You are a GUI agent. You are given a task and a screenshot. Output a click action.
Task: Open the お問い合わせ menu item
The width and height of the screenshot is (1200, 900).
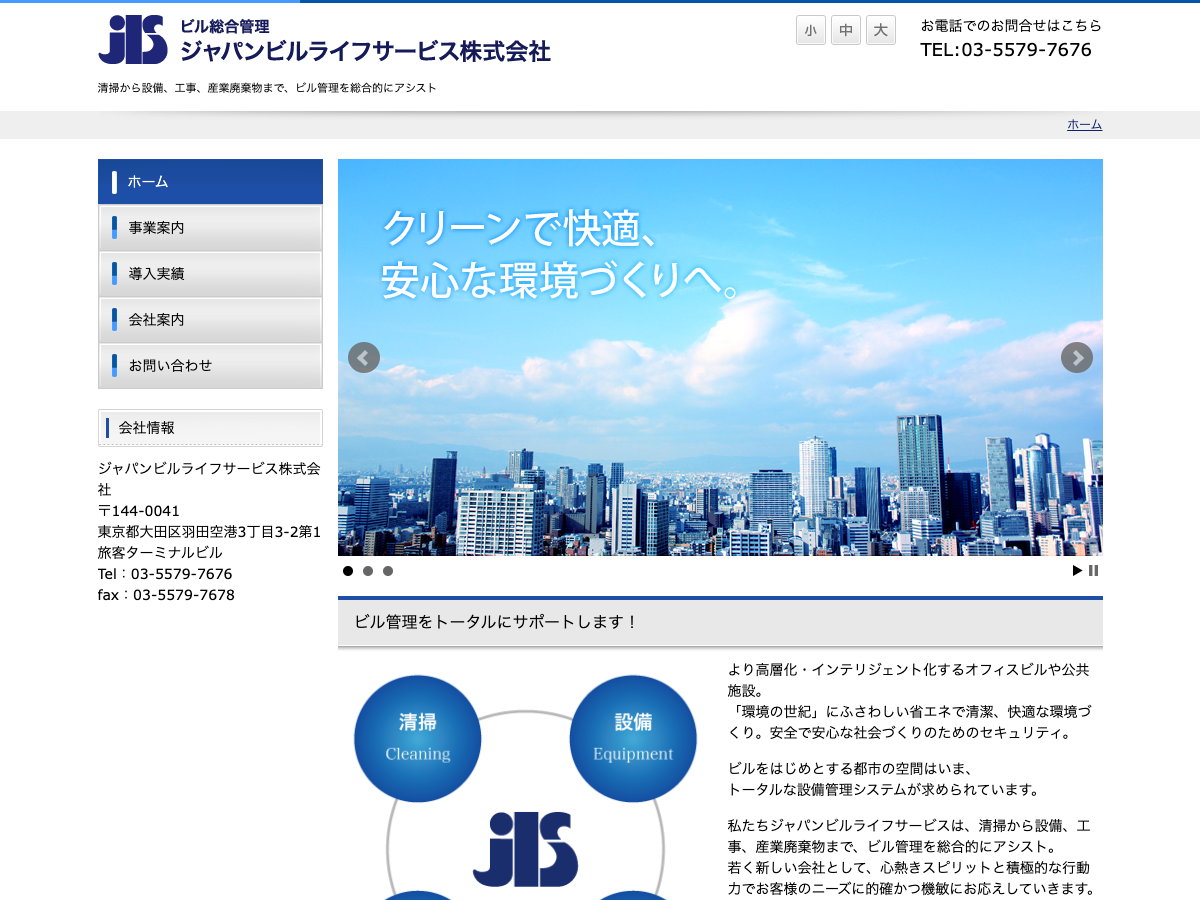click(210, 366)
